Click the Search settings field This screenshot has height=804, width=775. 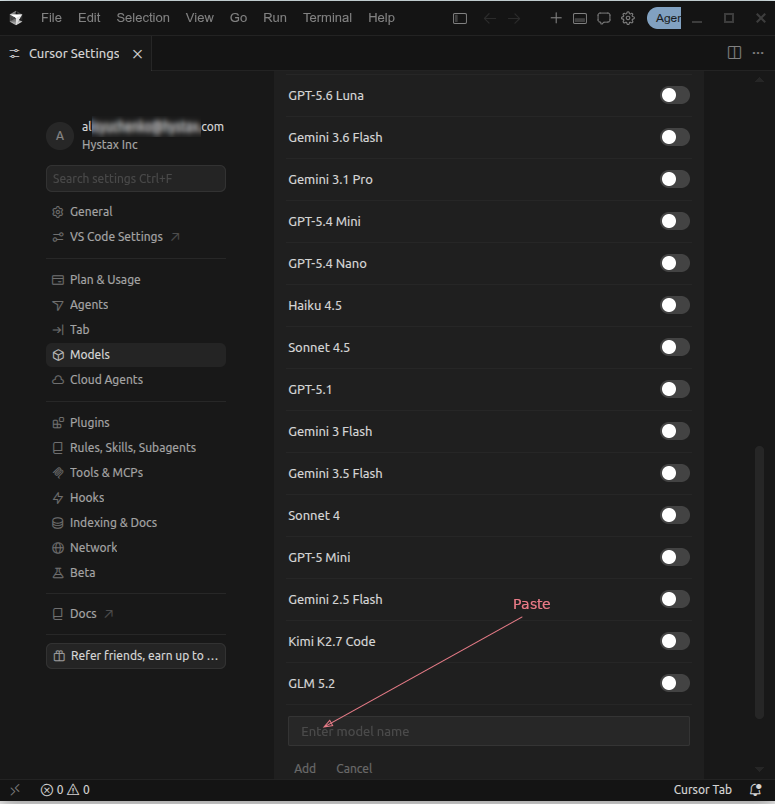click(136, 178)
